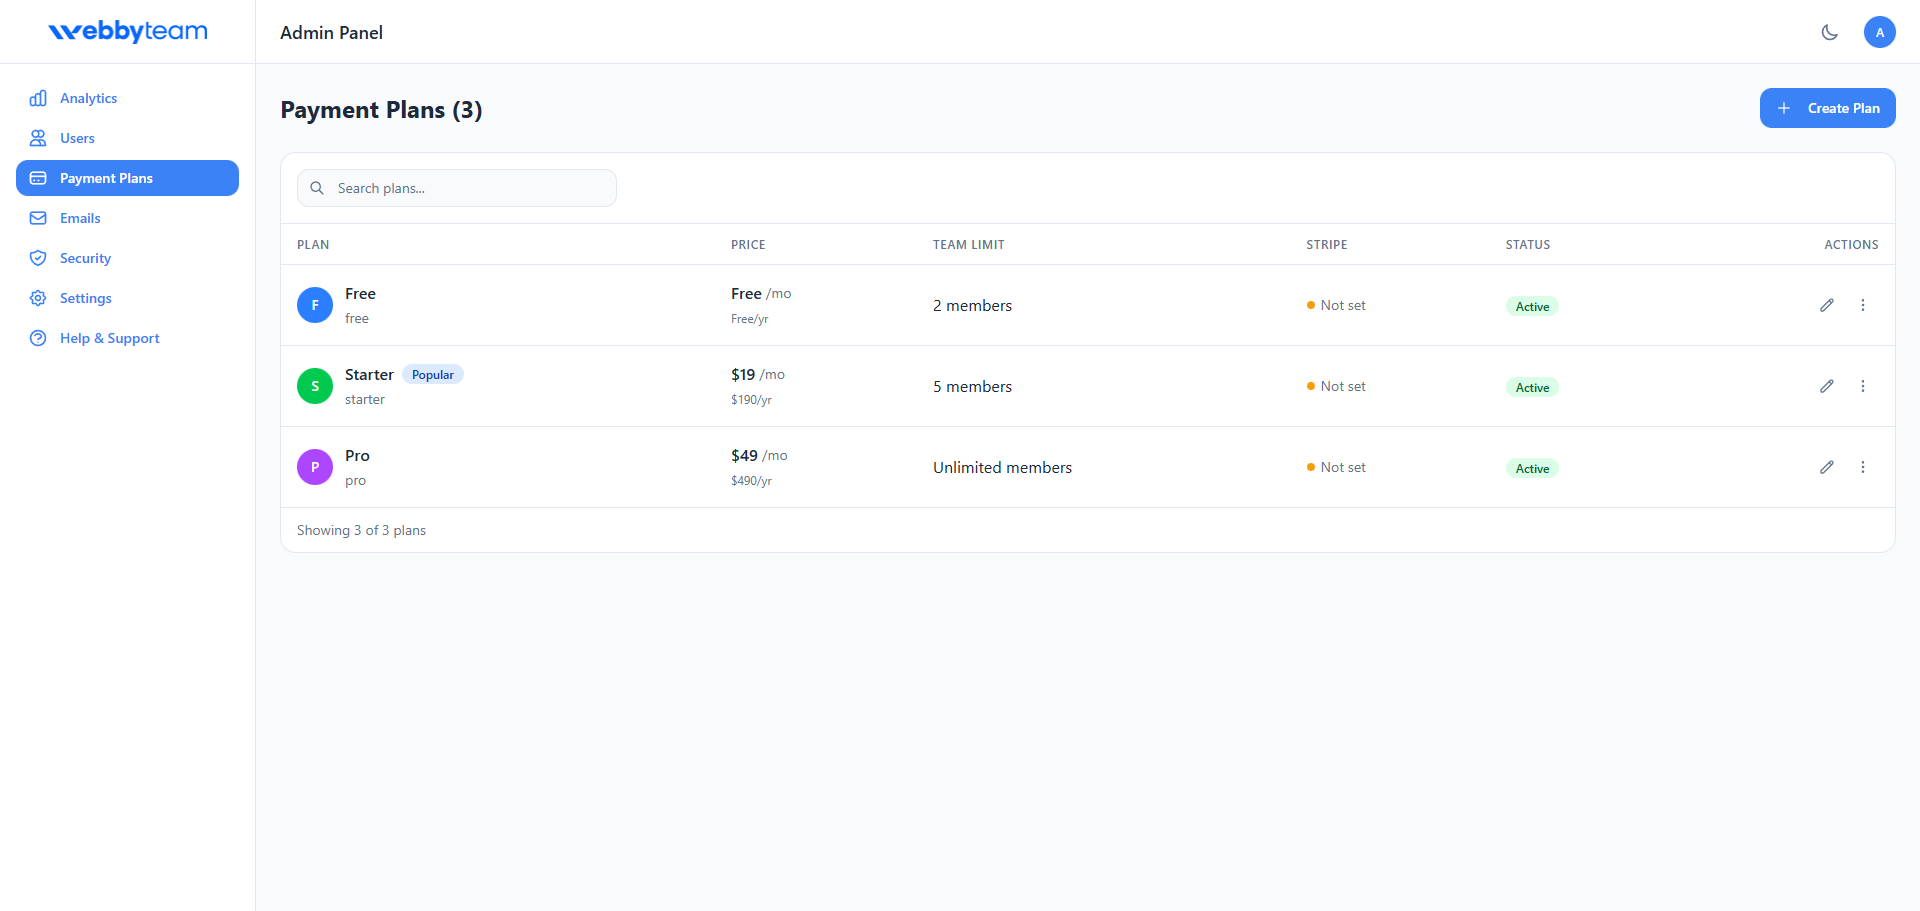The image size is (1920, 911).
Task: Click the webbyteam logo
Action: click(128, 32)
